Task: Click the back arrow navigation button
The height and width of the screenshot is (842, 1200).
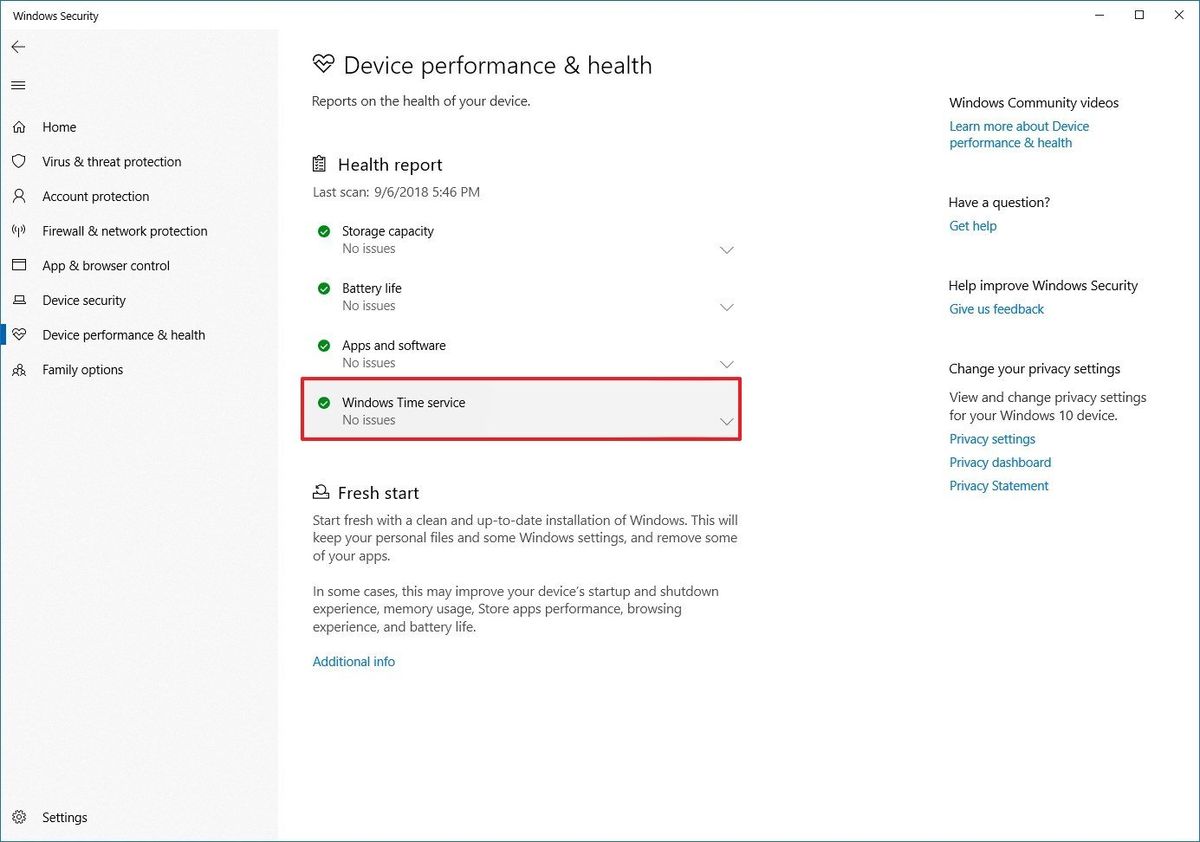Action: pyautogui.click(x=18, y=46)
